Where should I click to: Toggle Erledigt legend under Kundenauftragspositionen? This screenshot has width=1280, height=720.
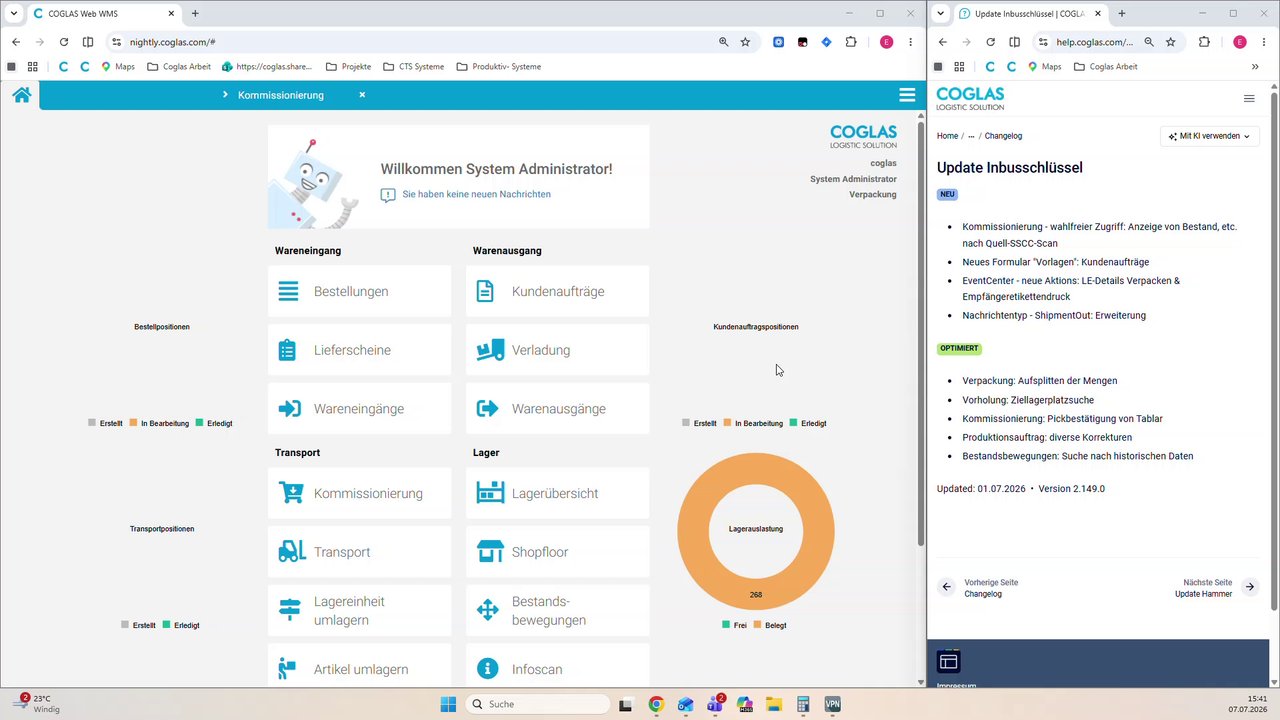[x=808, y=423]
